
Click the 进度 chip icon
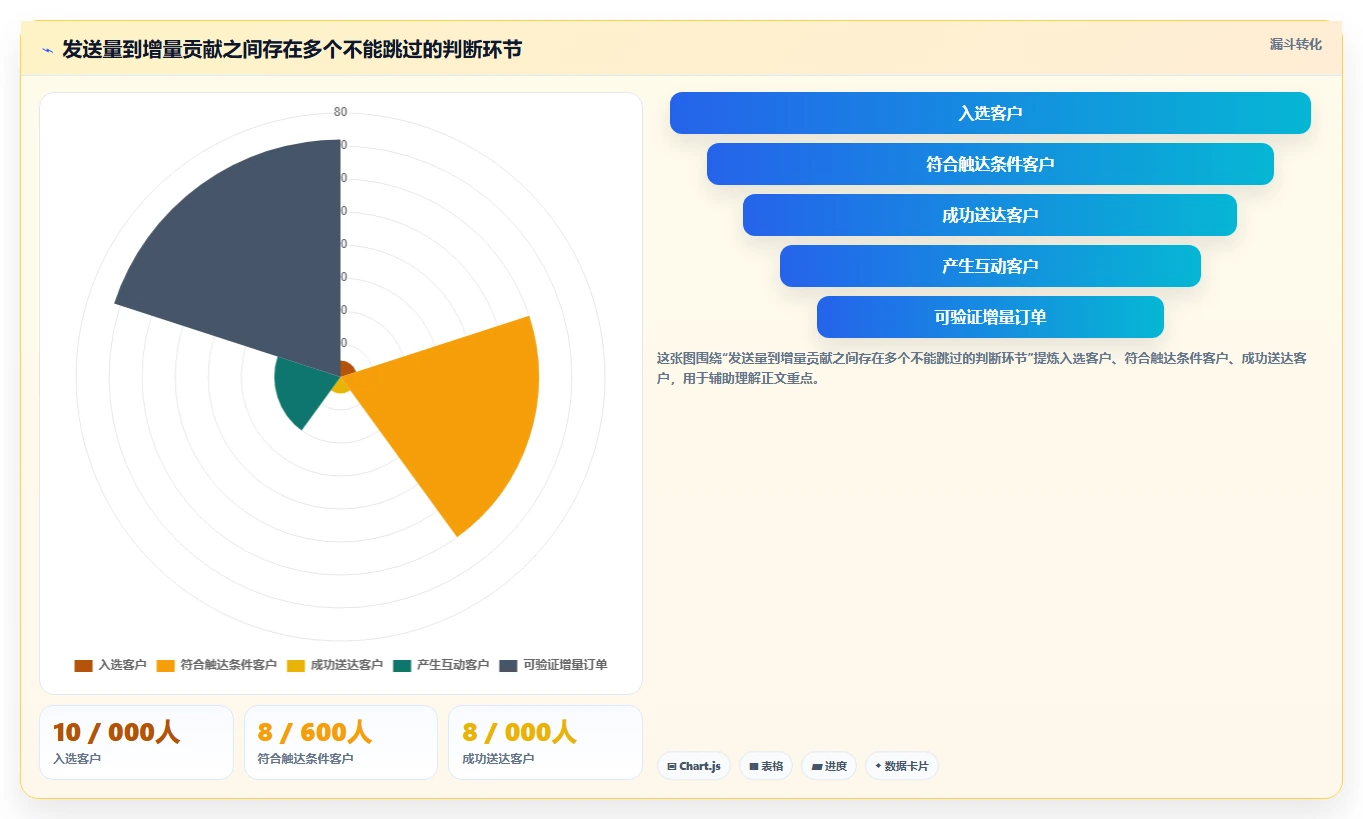coord(817,766)
